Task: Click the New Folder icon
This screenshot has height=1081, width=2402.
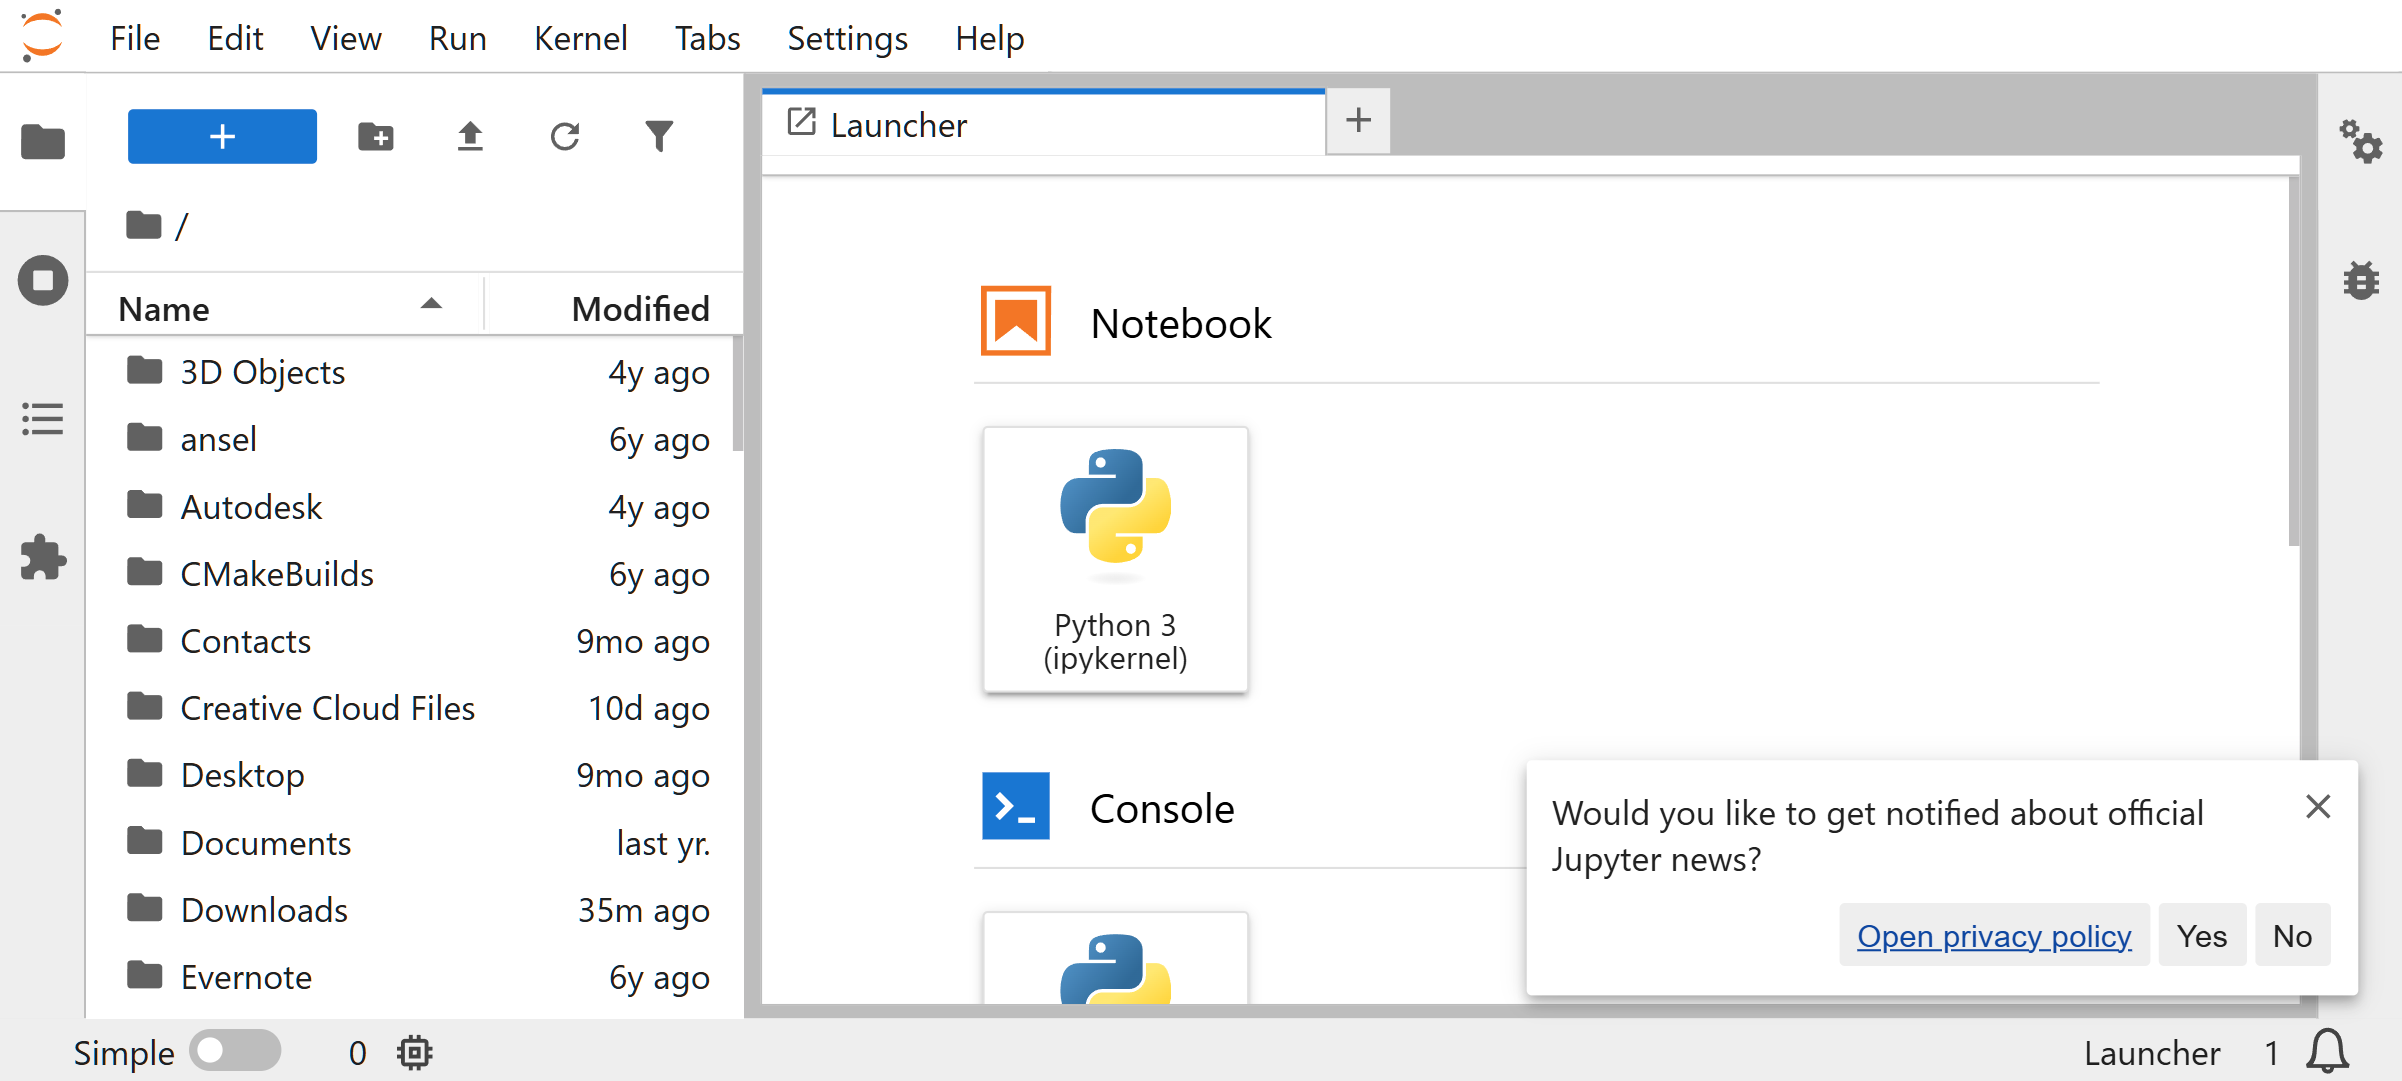Action: (376, 136)
